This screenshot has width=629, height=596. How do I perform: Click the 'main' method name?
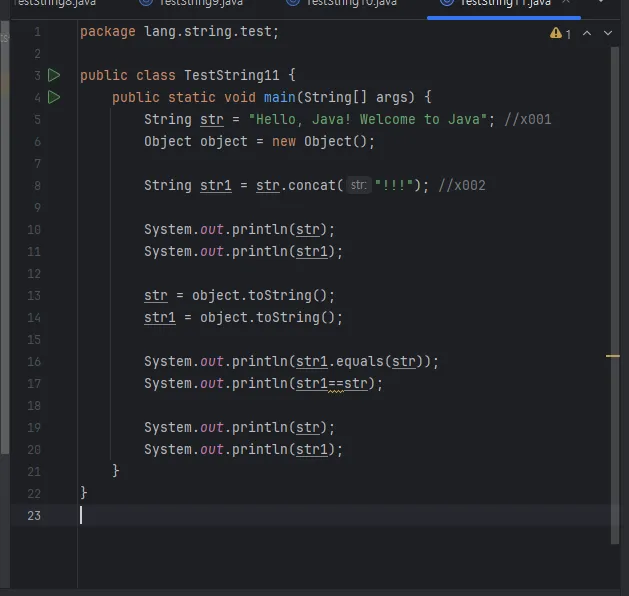pyautogui.click(x=280, y=97)
